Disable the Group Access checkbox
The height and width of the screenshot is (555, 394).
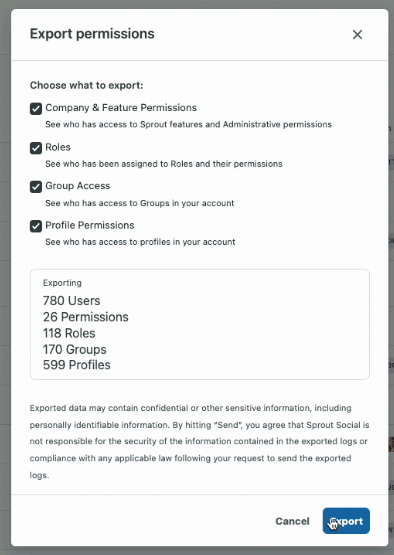(36, 187)
